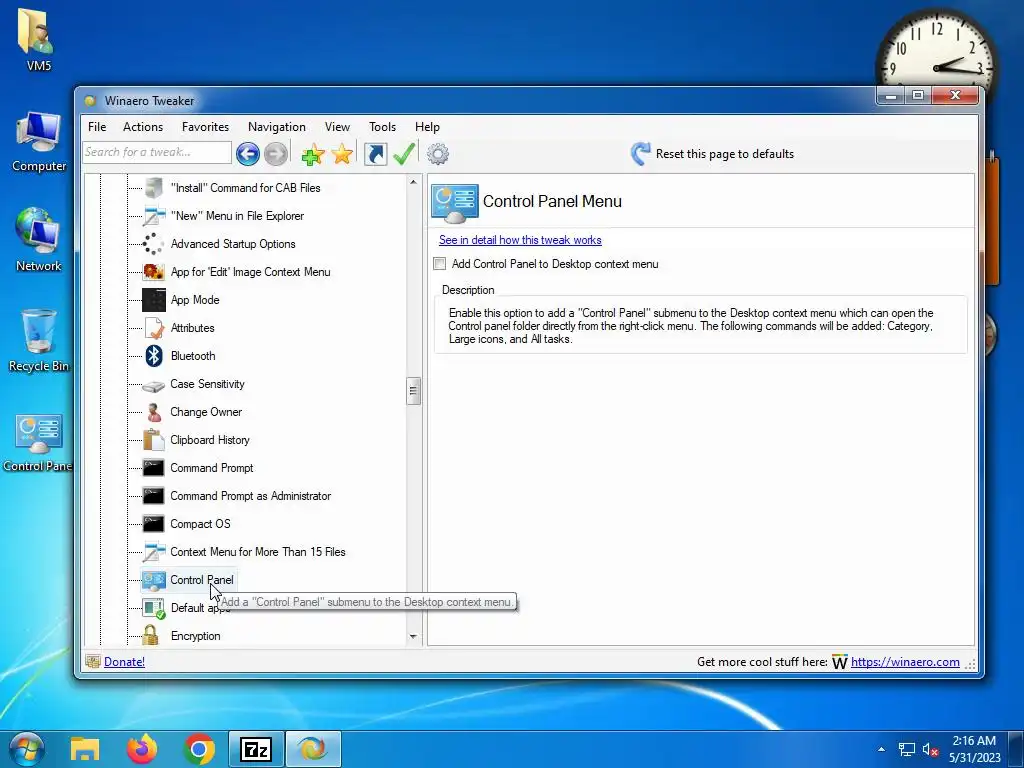
Task: Click the Command Prompt black icon
Action: tap(153, 468)
